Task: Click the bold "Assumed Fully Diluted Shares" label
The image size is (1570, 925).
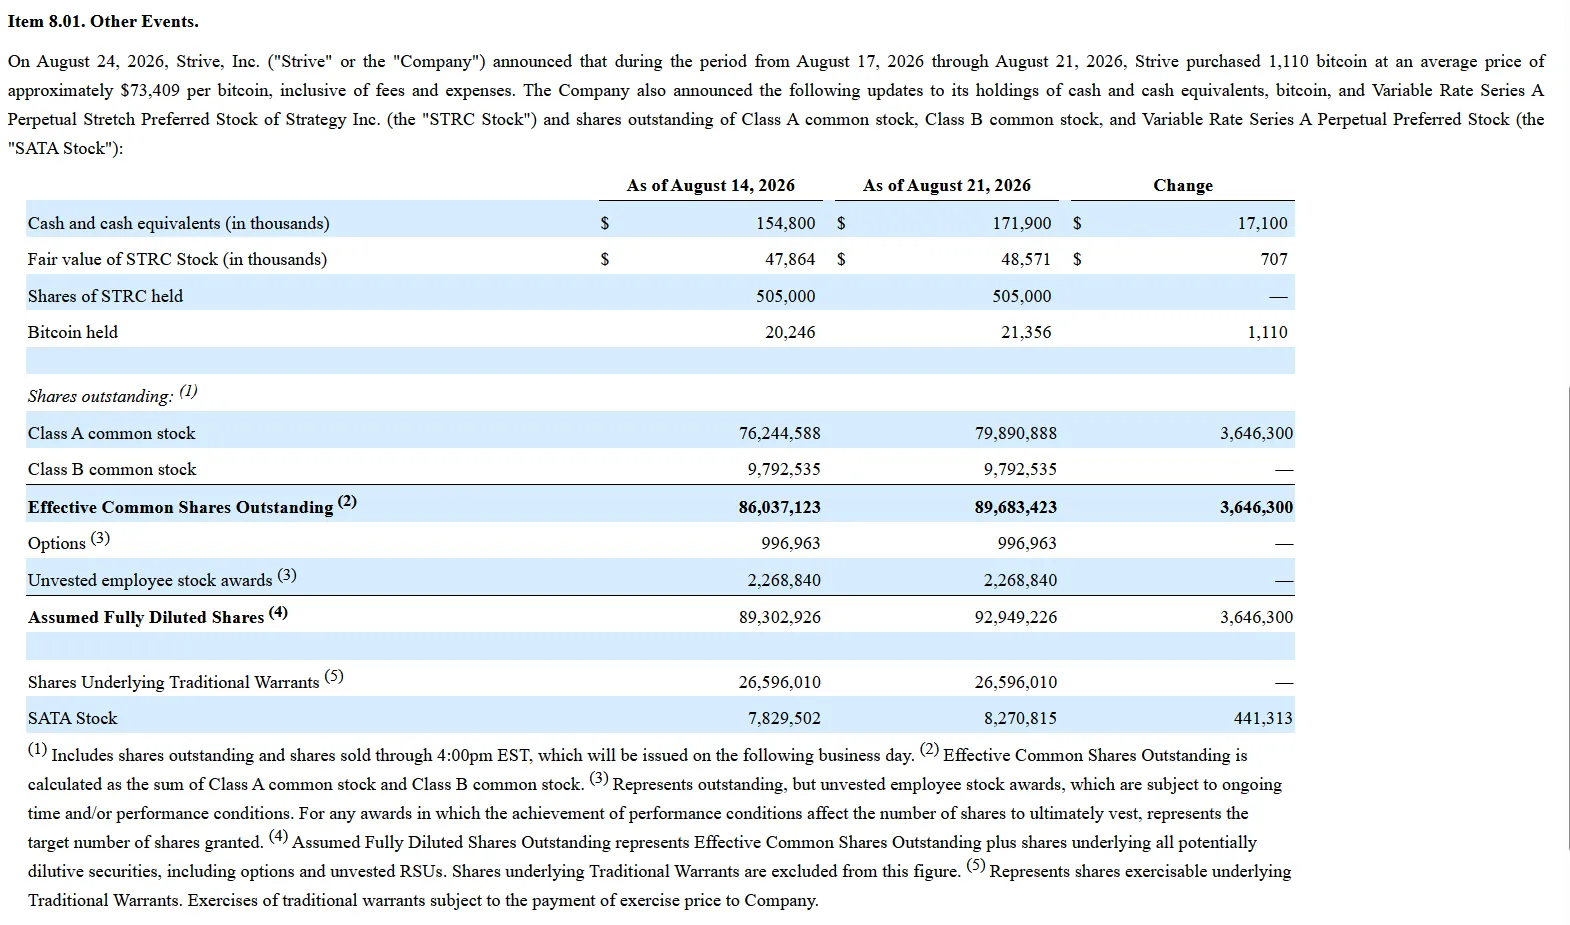Action: [x=146, y=617]
